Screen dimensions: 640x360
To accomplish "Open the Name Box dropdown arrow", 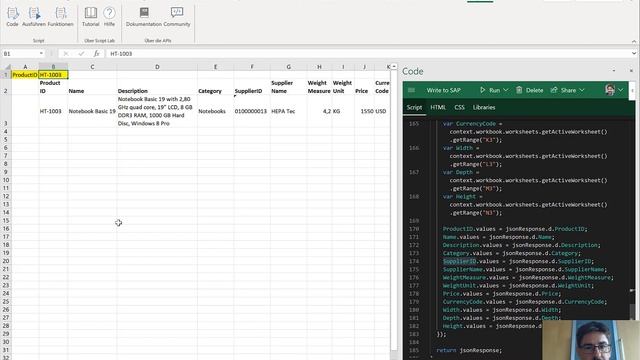I will 41,53.
